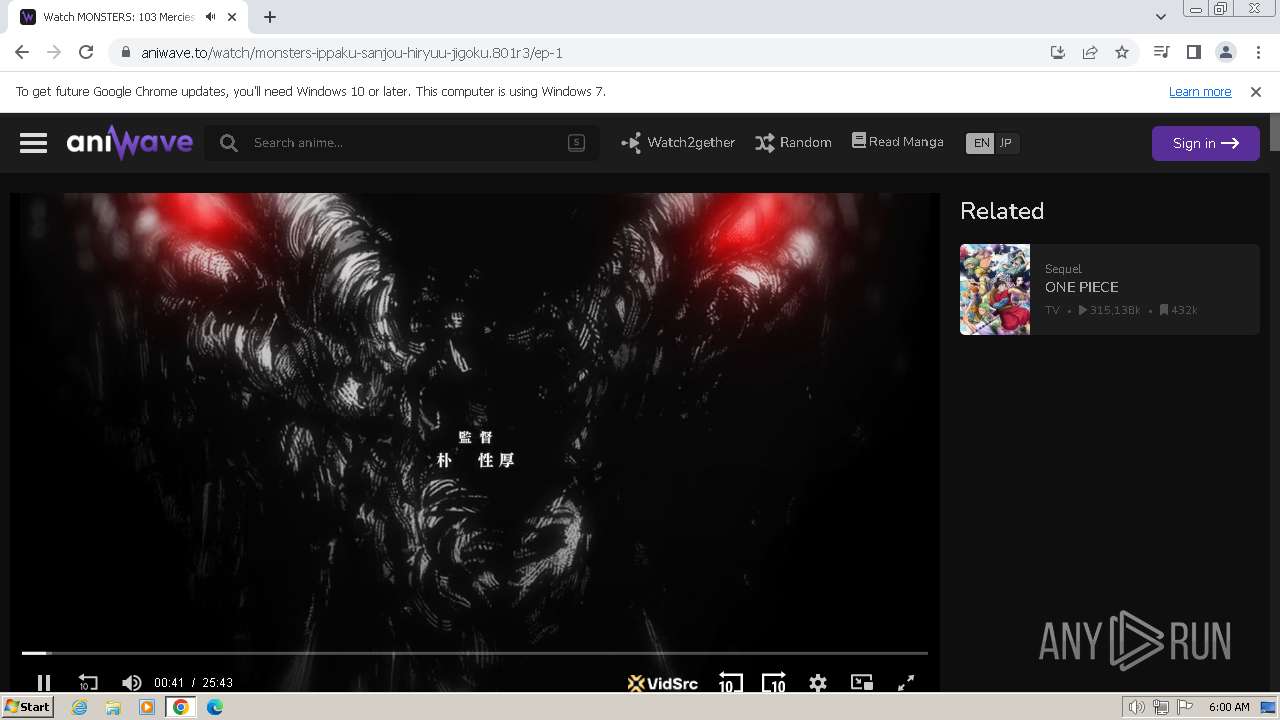This screenshot has height=720, width=1280.
Task: Mute the video player volume
Action: (x=131, y=682)
